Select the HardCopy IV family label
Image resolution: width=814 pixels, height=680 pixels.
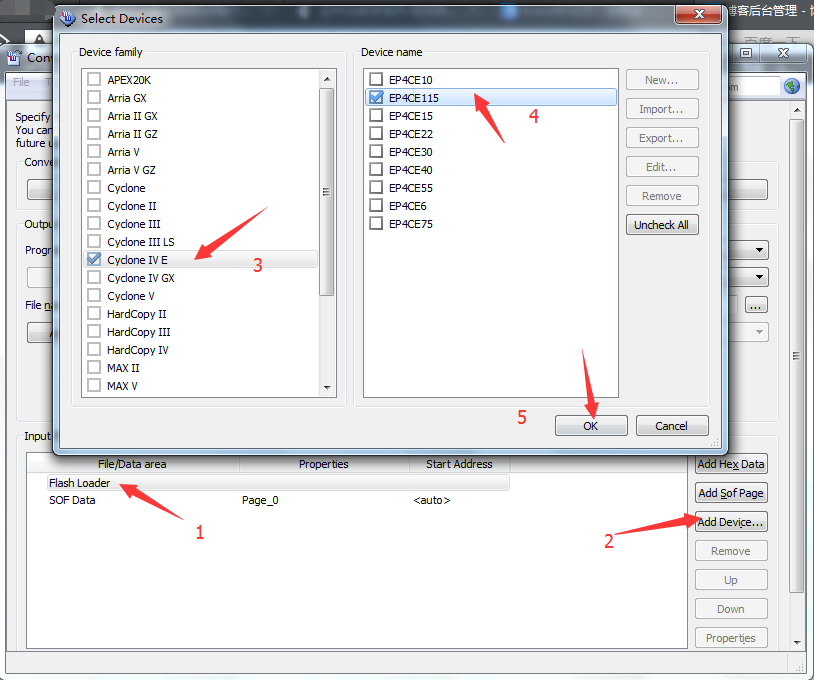coord(138,350)
